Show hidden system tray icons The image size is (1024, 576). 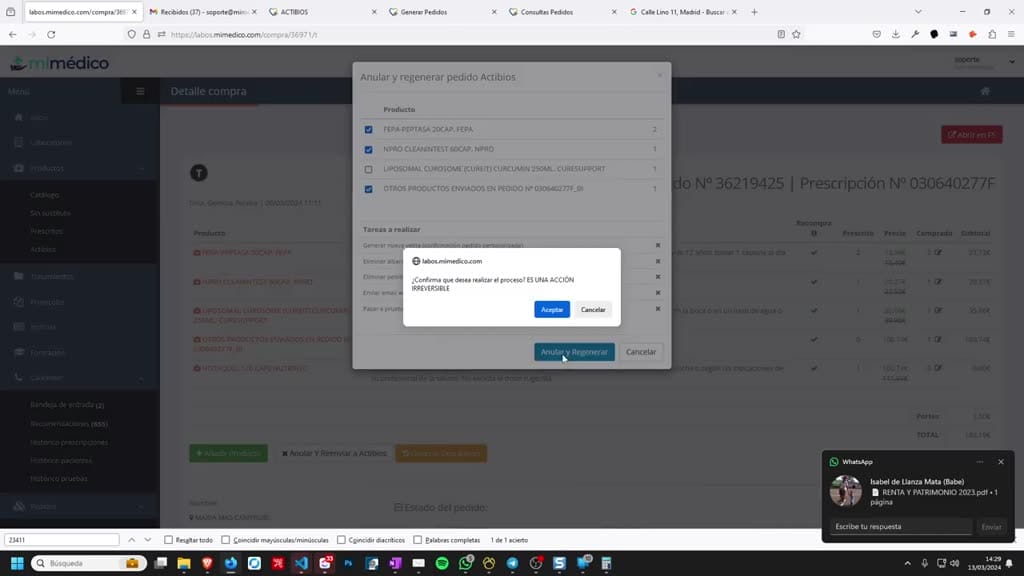907,563
